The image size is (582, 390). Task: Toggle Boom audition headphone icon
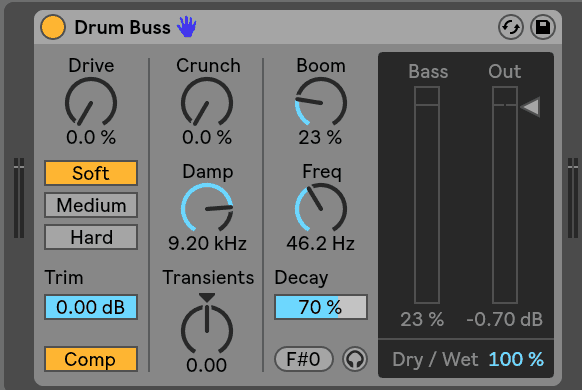point(355,359)
